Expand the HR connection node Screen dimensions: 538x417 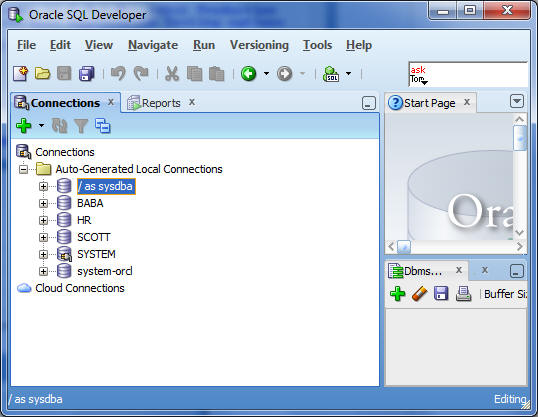pos(43,220)
